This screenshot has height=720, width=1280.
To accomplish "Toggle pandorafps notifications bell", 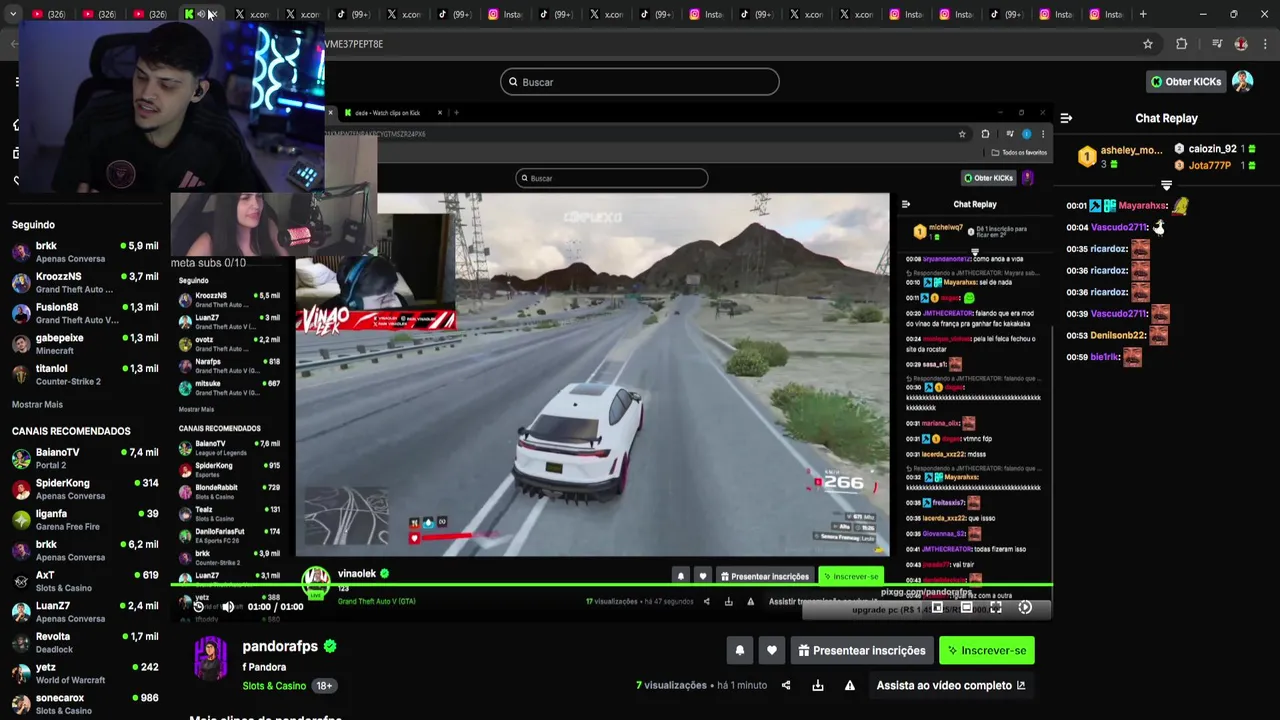I will [740, 651].
